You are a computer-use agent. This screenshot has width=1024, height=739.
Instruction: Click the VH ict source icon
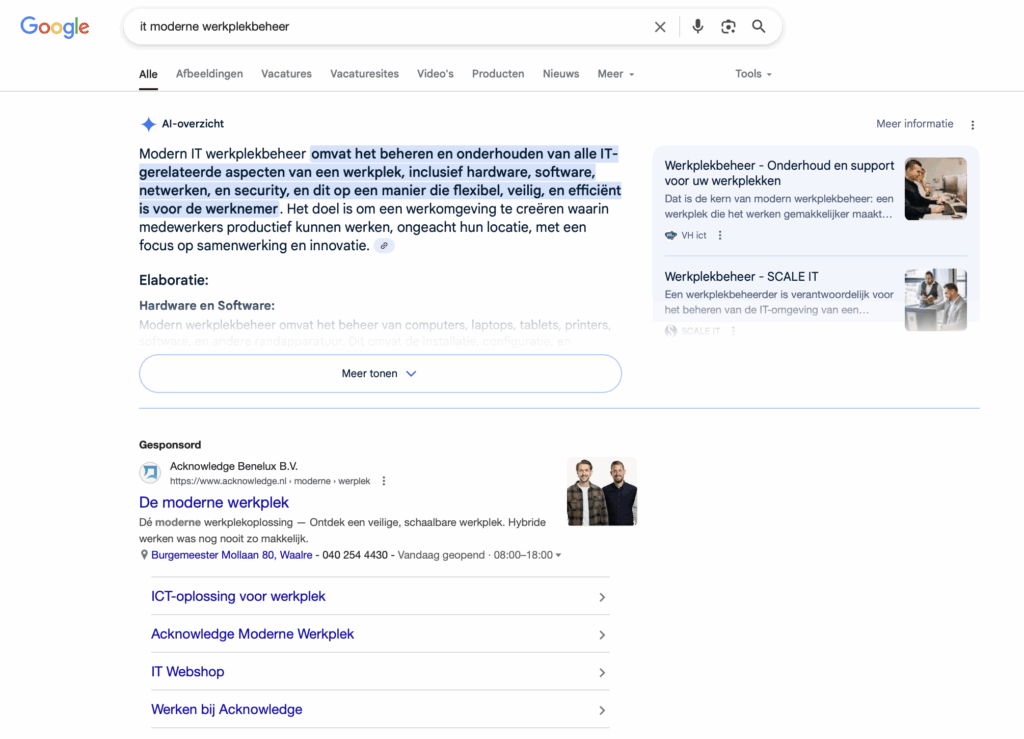[671, 236]
